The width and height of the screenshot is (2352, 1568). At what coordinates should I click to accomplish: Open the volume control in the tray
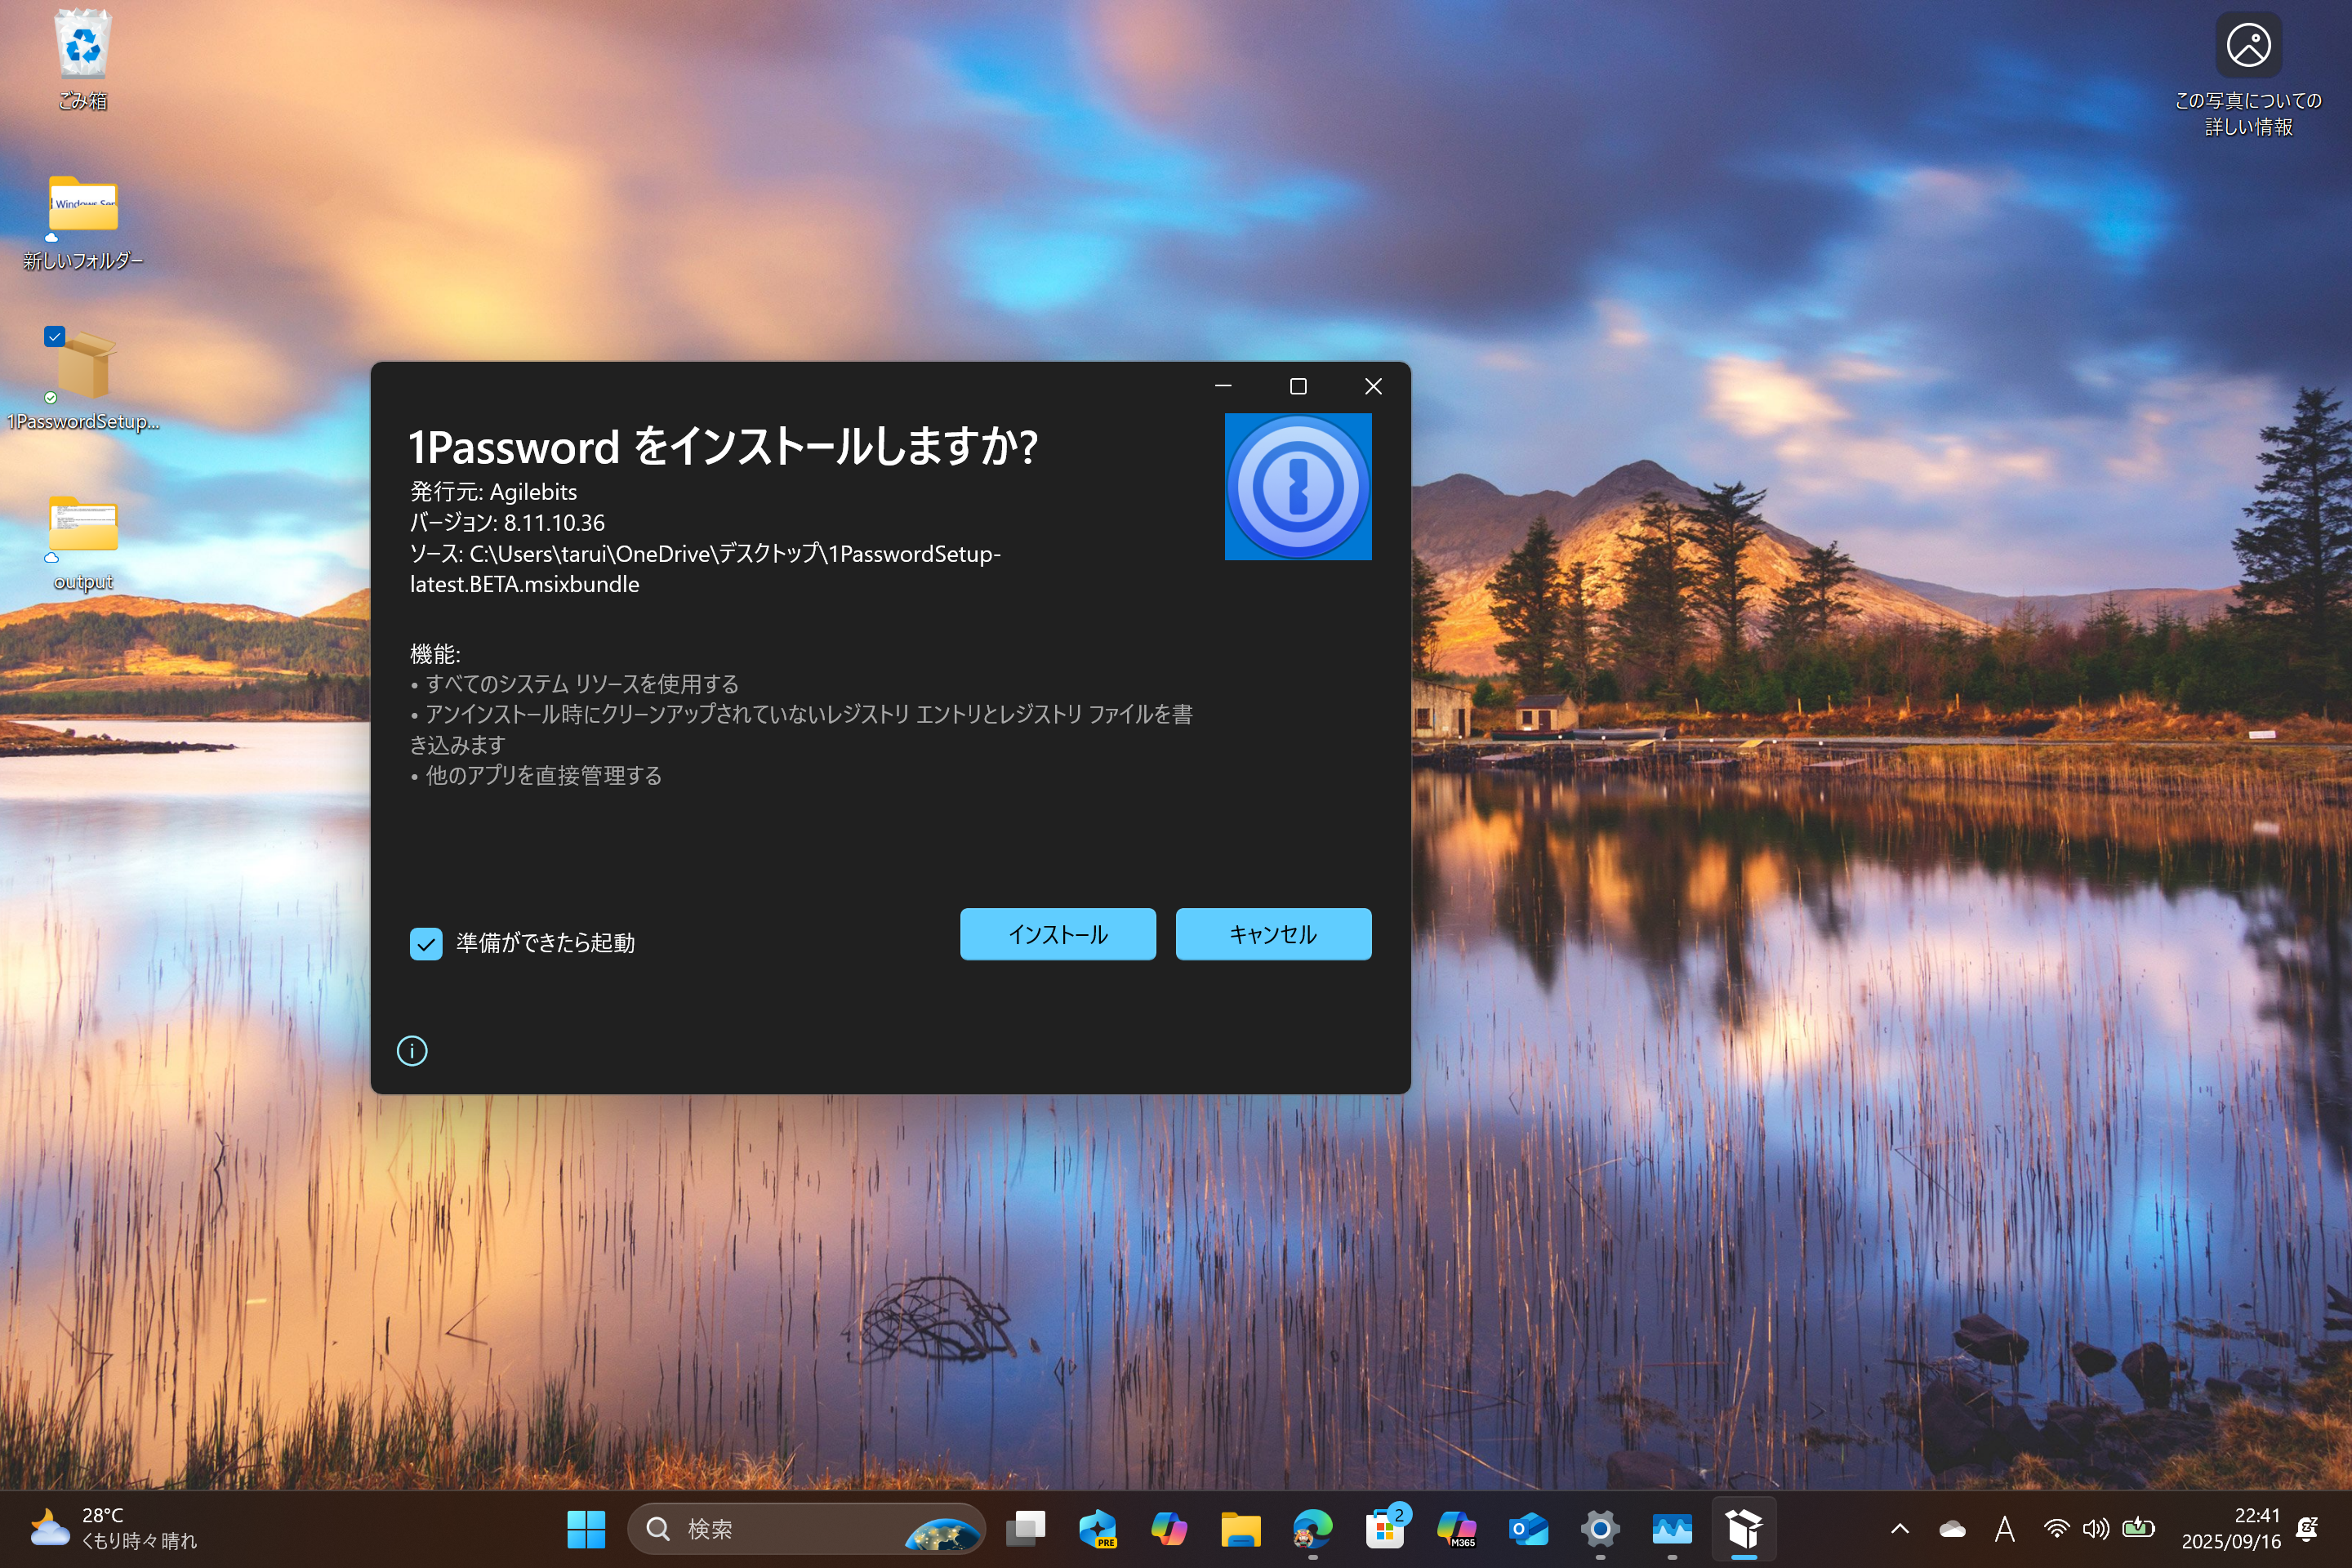[2095, 1528]
